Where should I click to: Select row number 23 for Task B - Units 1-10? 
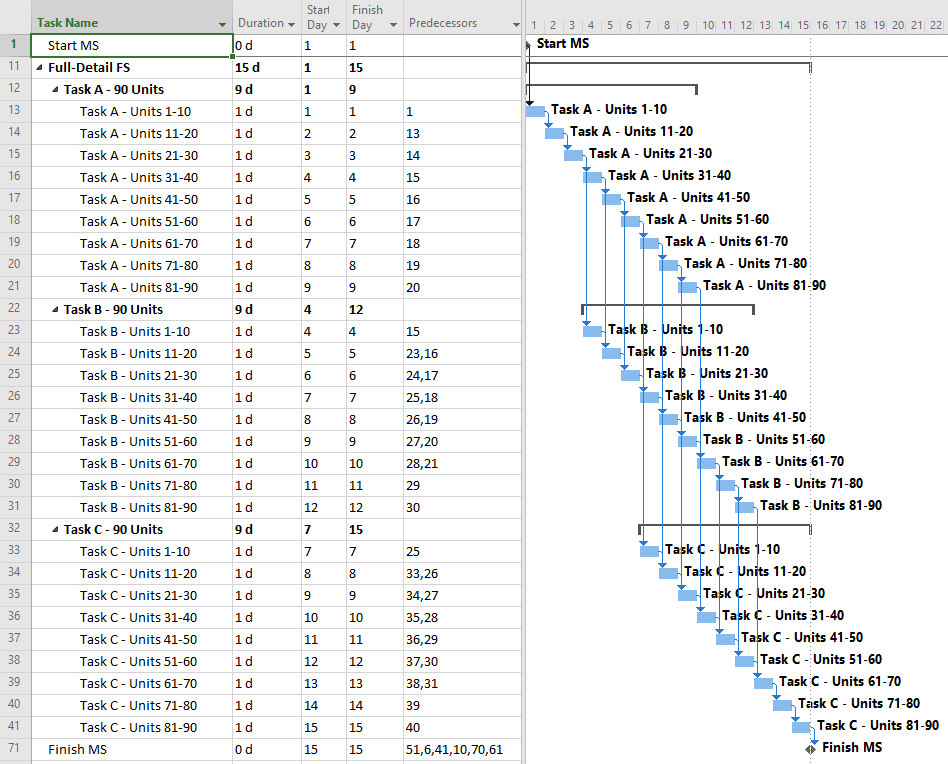[14, 331]
